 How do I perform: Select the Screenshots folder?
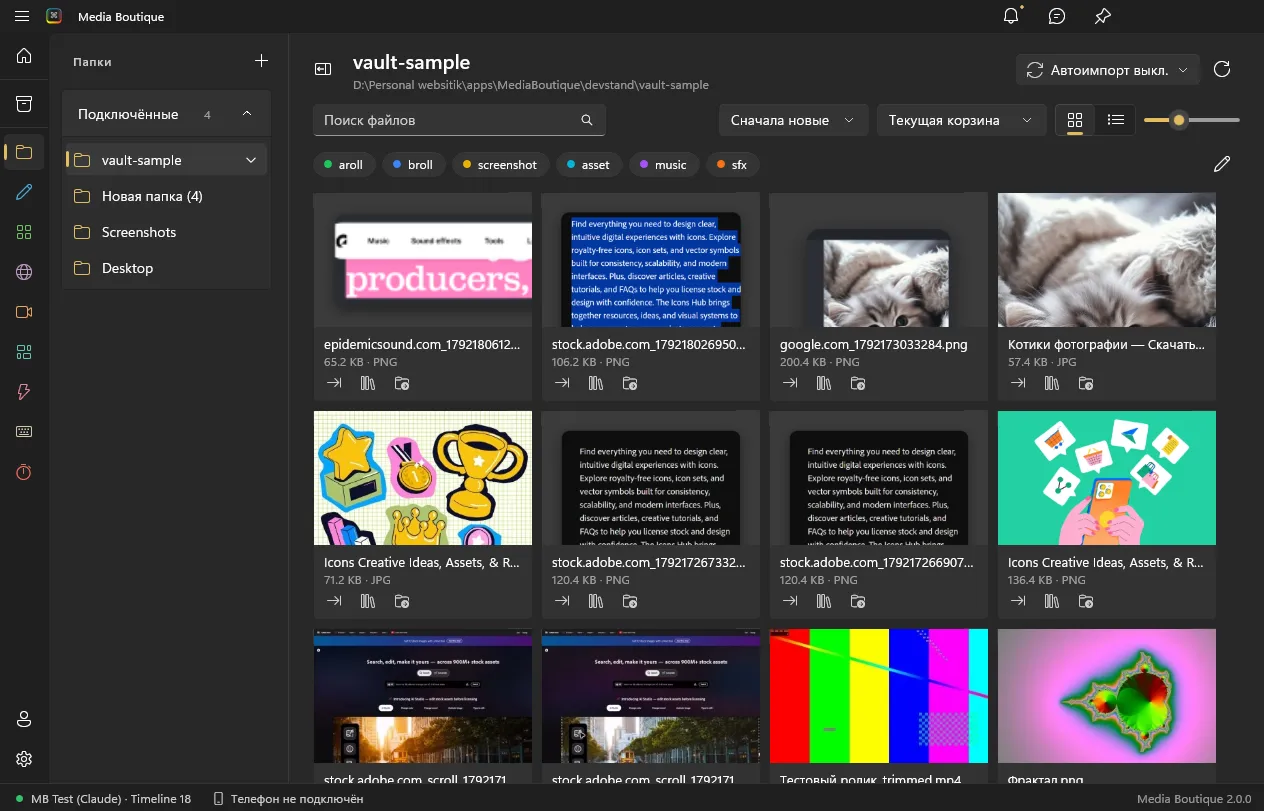click(x=166, y=232)
